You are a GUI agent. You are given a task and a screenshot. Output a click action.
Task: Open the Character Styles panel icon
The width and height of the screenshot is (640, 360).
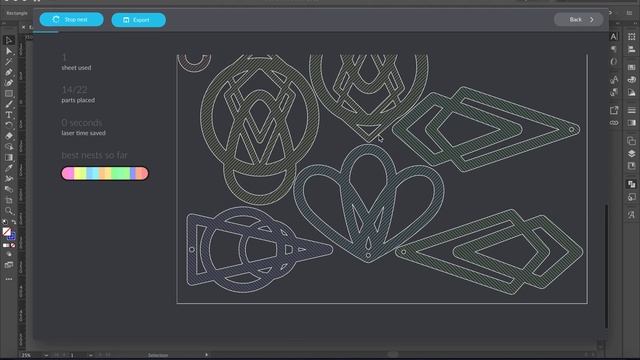click(614, 80)
